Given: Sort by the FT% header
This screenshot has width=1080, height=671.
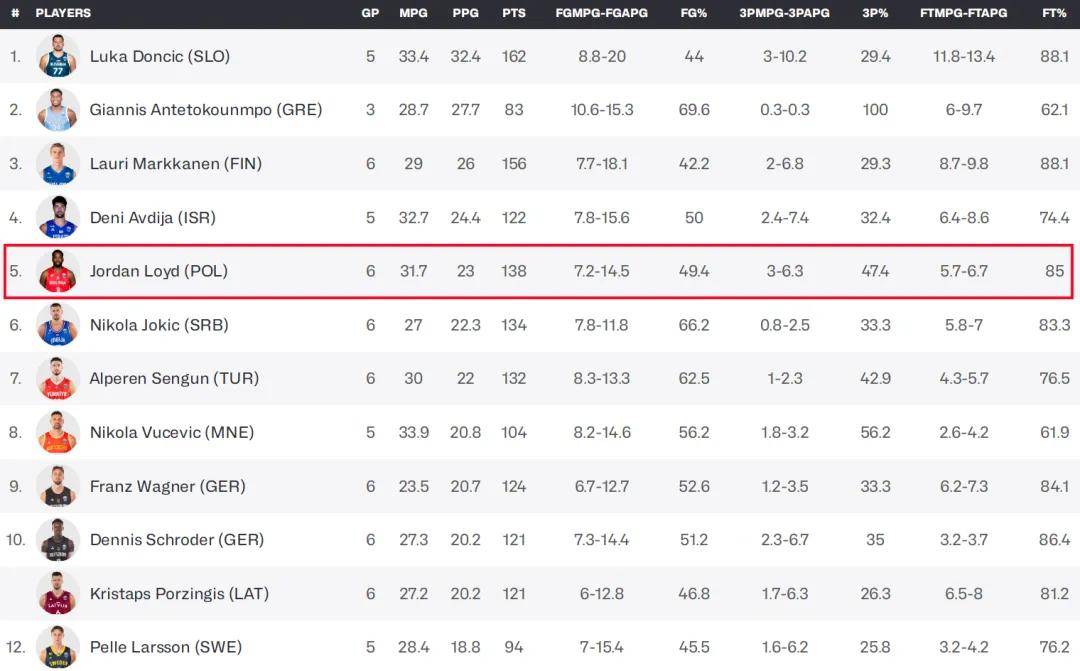Looking at the screenshot, I should click(1054, 13).
